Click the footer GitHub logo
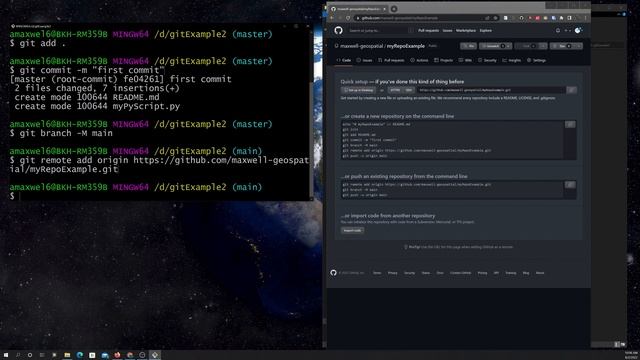The height and width of the screenshot is (360, 640). (x=333, y=273)
